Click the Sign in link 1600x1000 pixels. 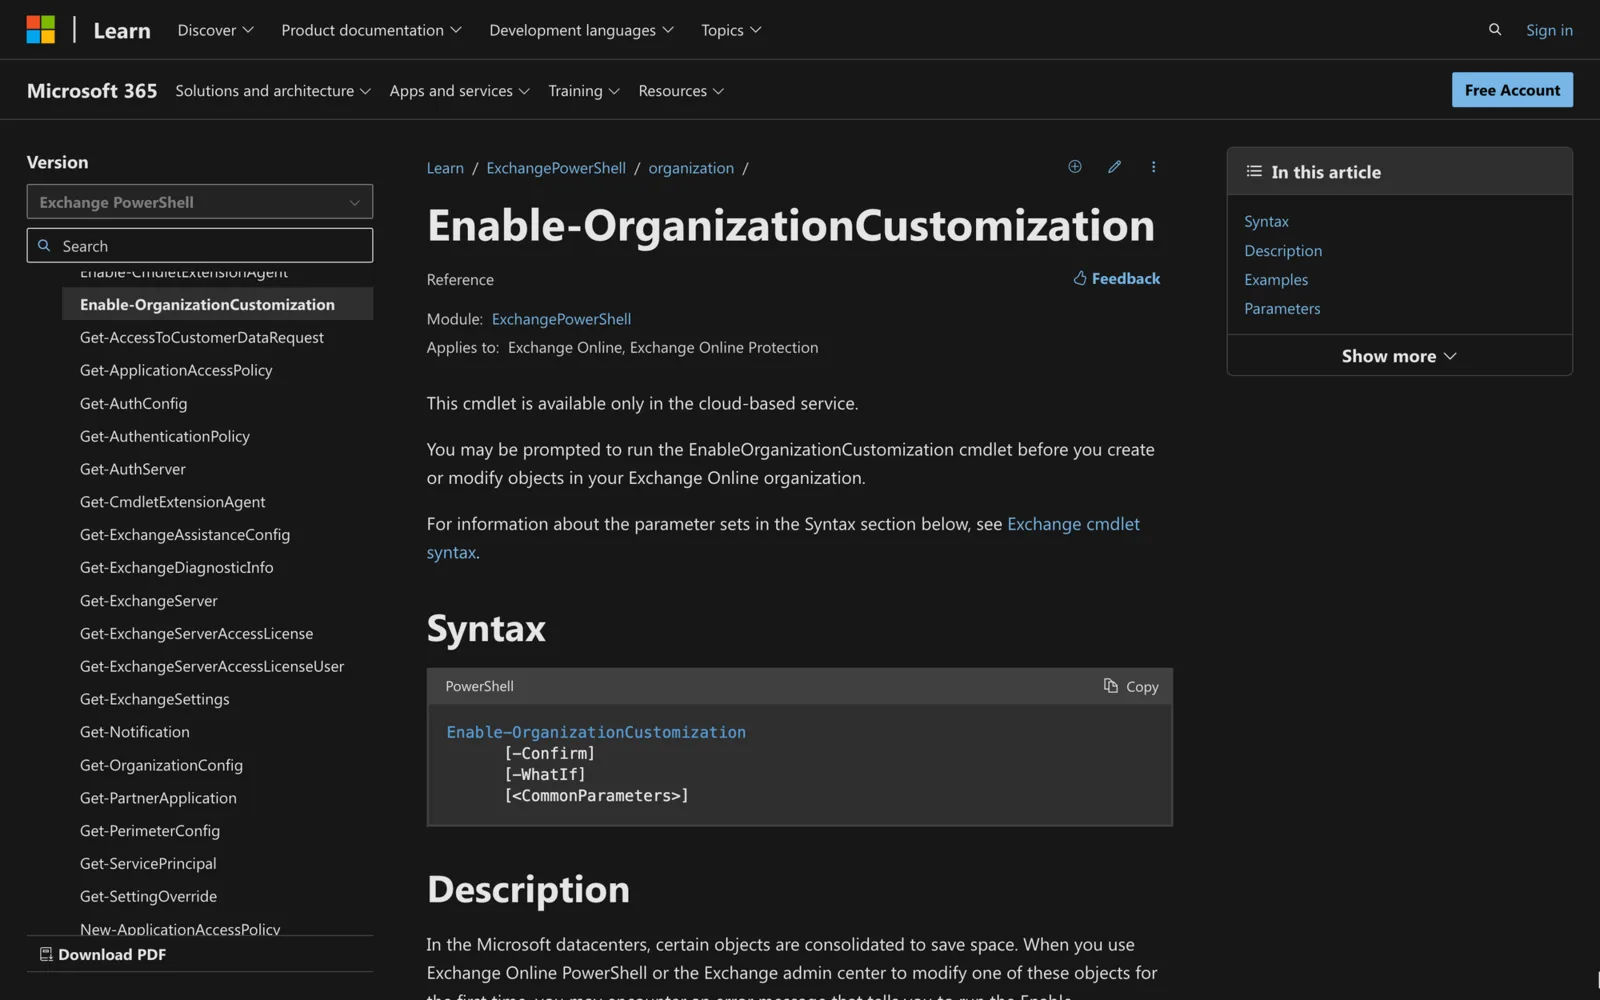pyautogui.click(x=1549, y=30)
